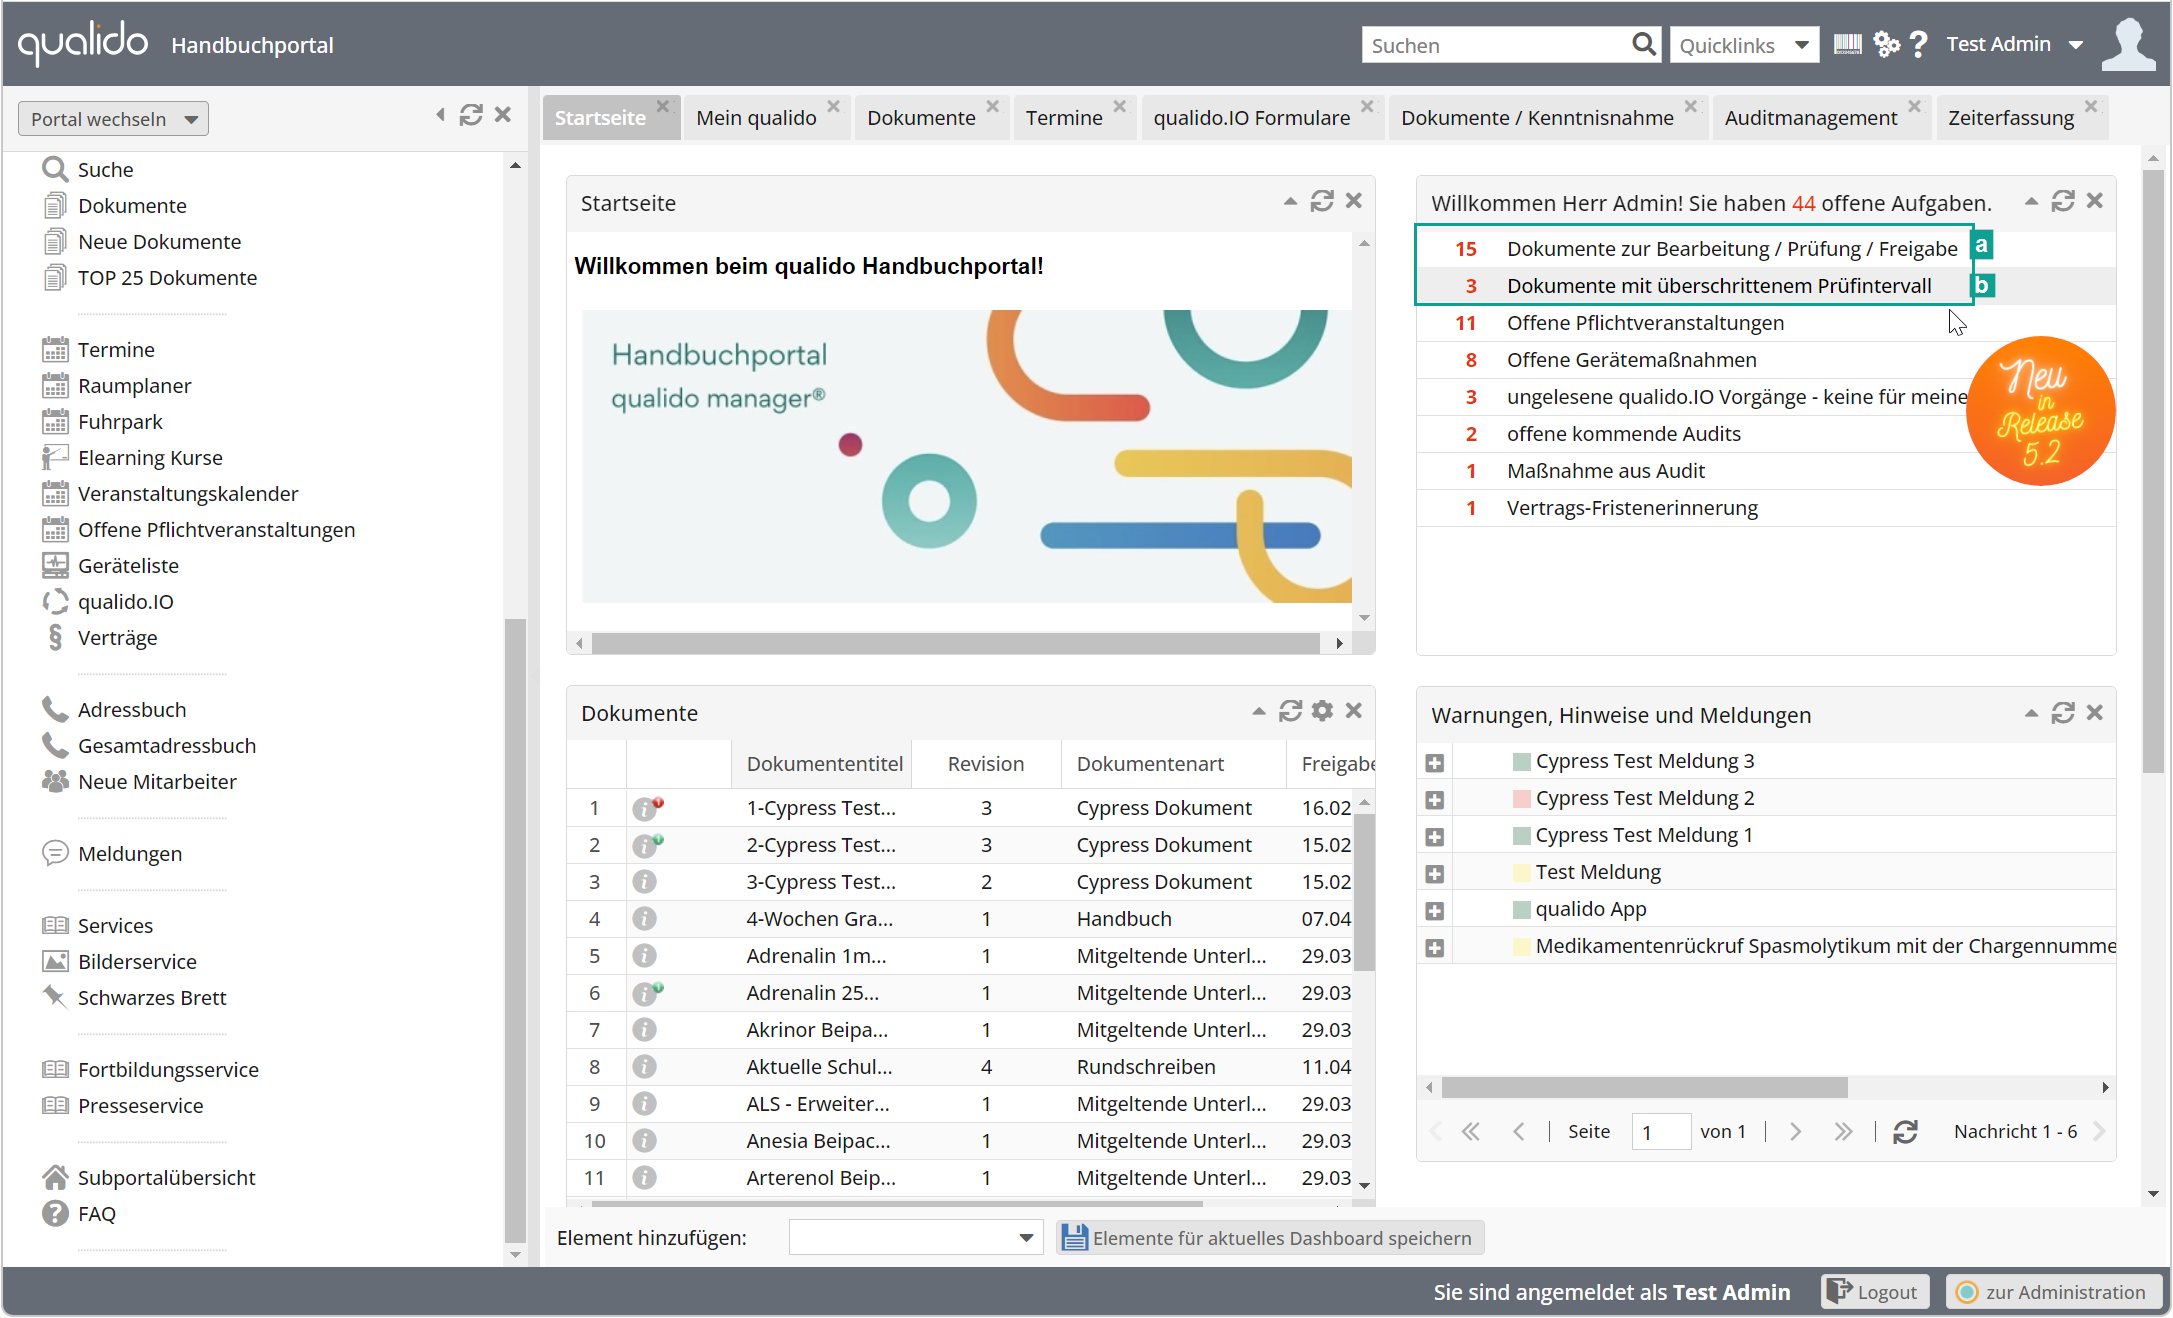The image size is (2173, 1318).
Task: Click info icon for 1-Cypress Test row
Action: pyautogui.click(x=646, y=808)
